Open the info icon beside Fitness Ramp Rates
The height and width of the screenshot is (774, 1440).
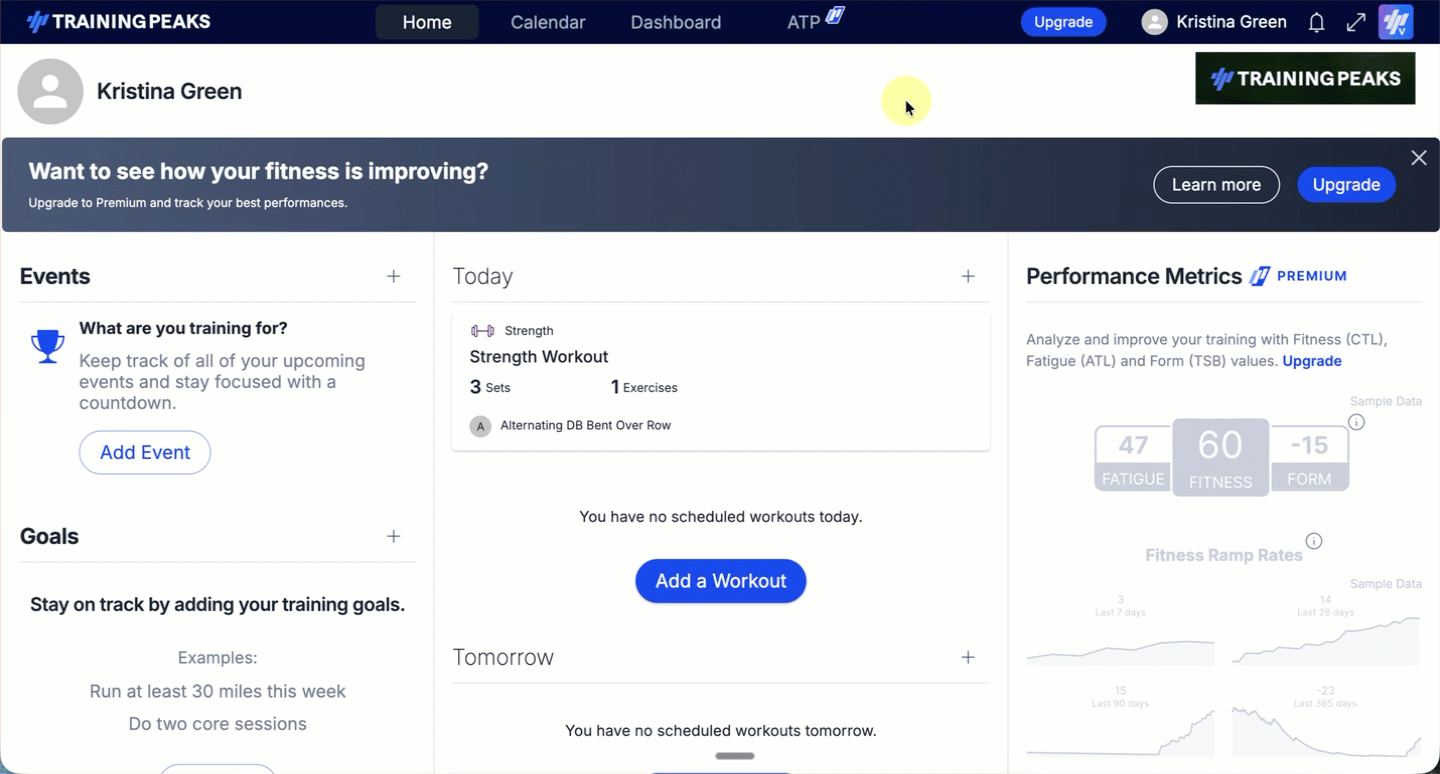pyautogui.click(x=1314, y=541)
